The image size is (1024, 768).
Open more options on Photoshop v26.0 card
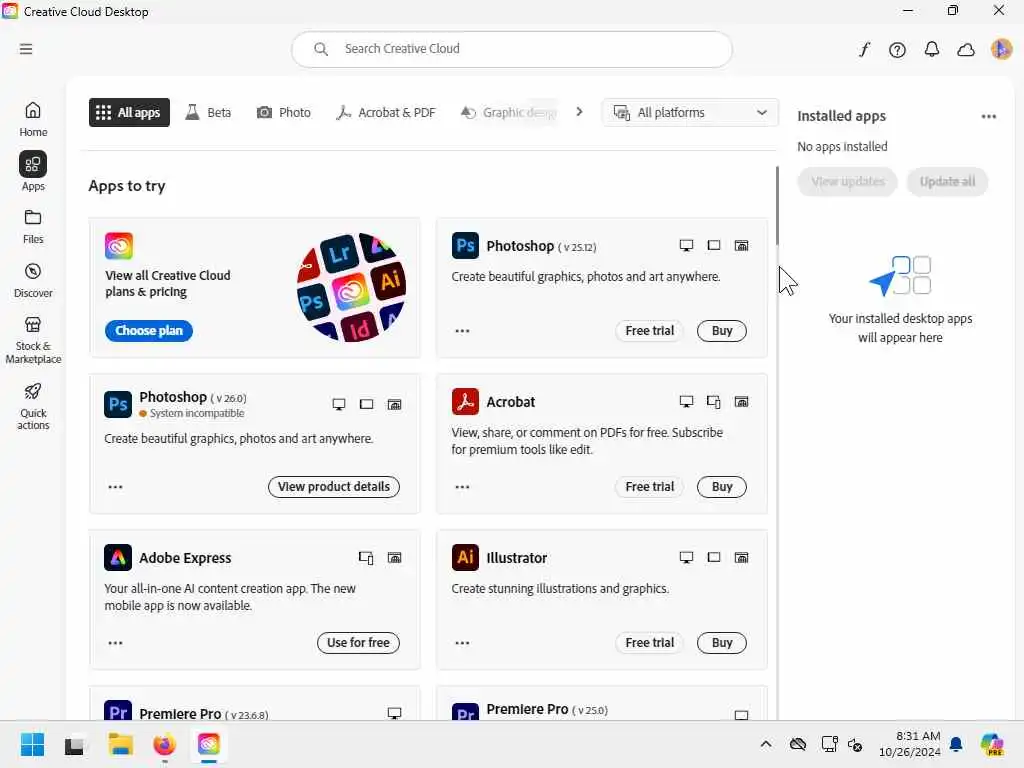(116, 487)
